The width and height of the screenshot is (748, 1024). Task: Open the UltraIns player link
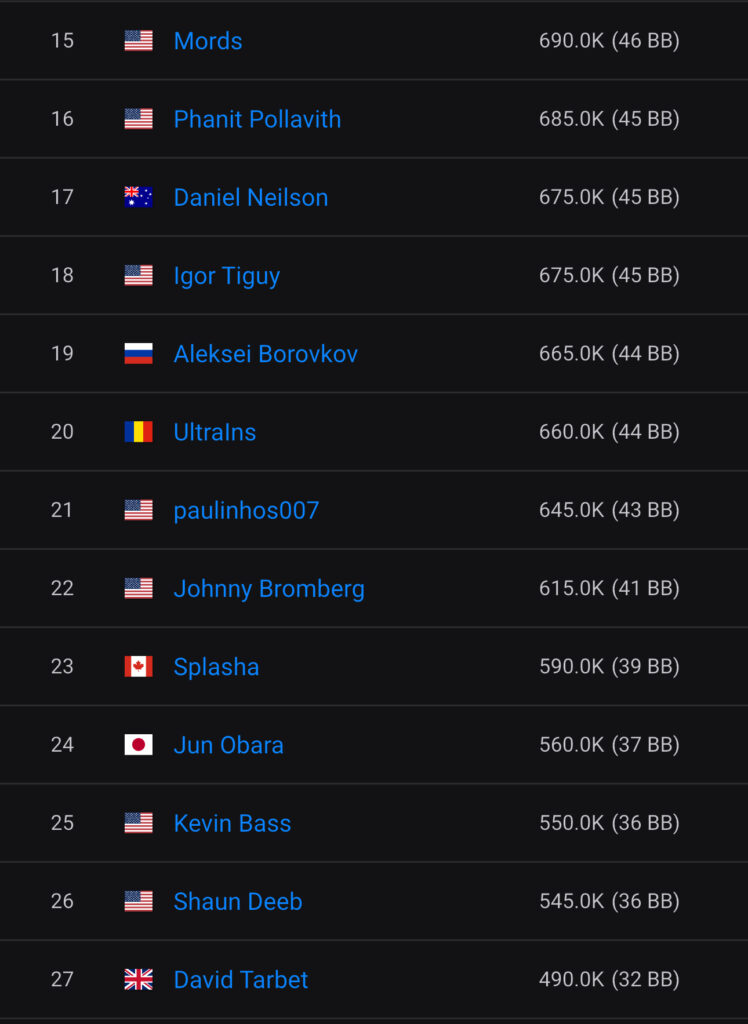click(214, 432)
